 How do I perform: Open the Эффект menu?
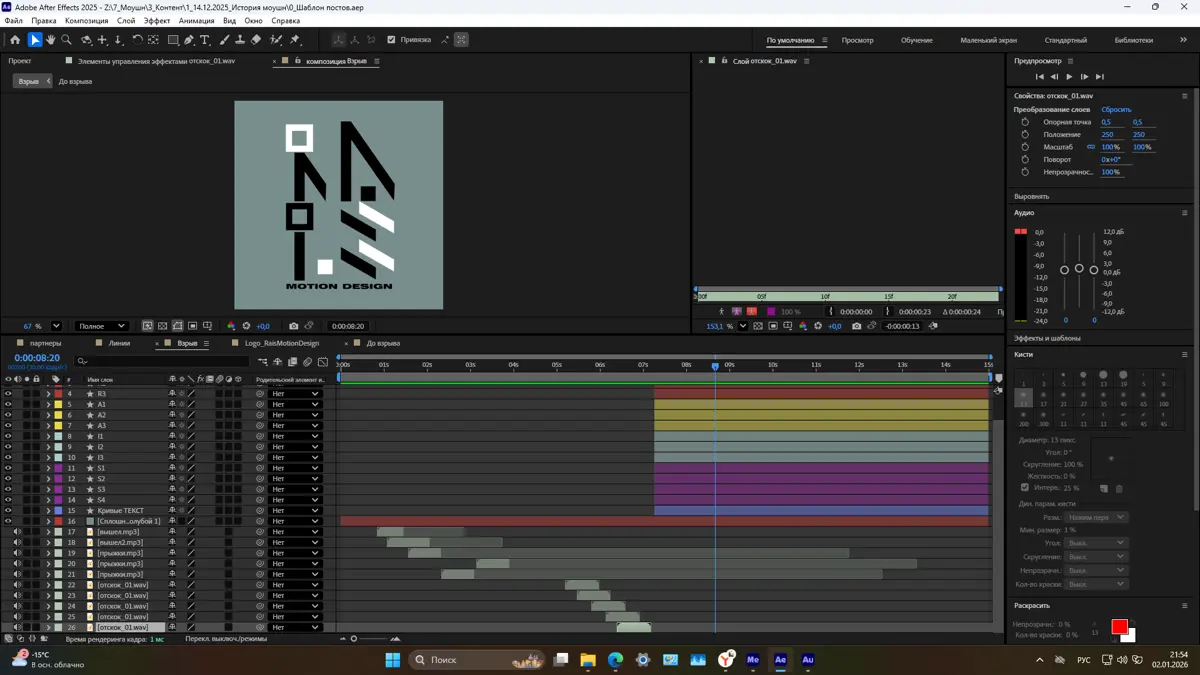coord(157,21)
